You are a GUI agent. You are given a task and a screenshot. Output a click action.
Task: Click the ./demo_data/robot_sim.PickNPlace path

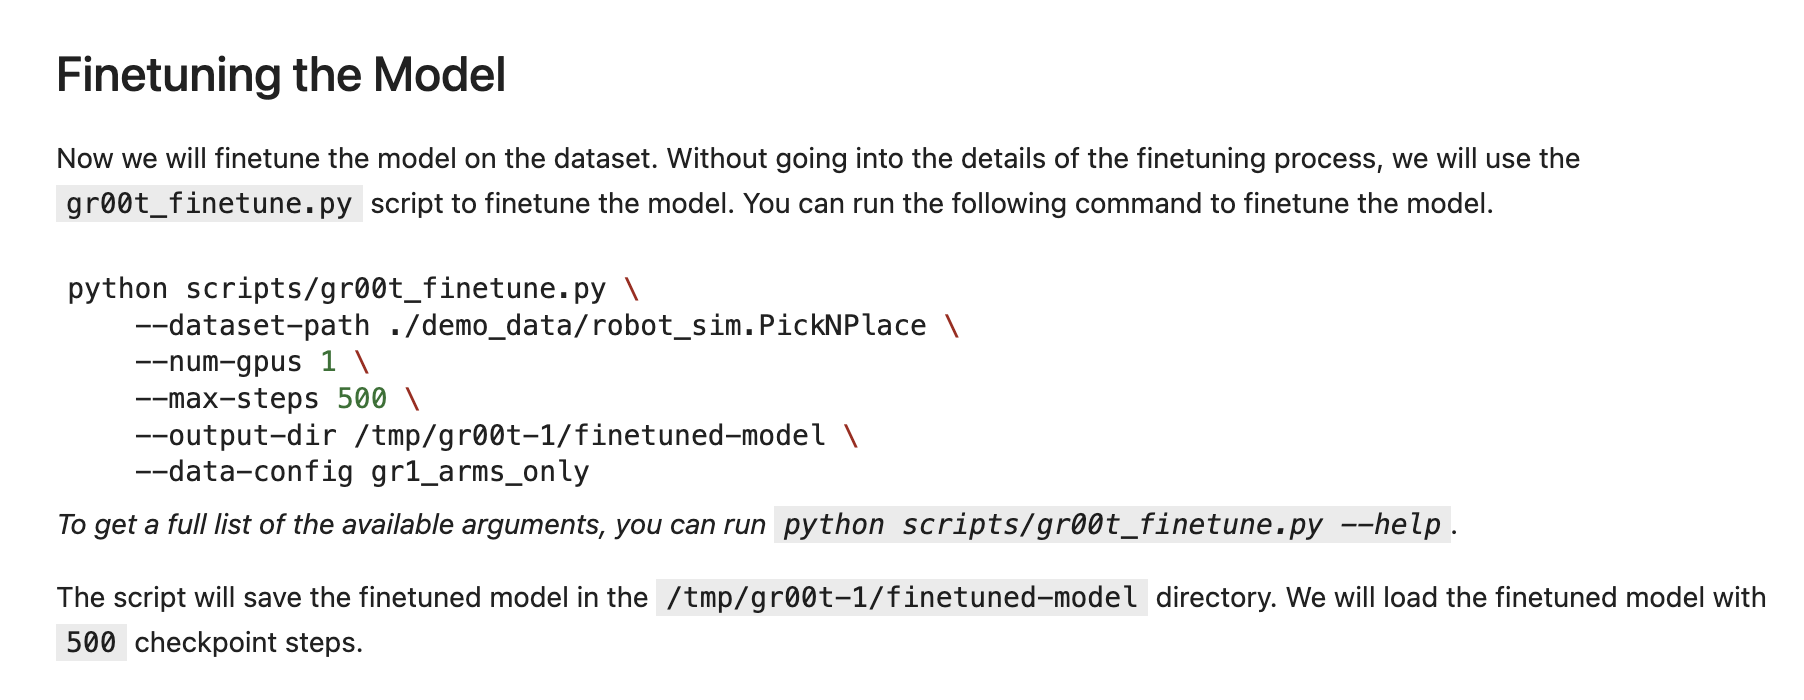657,326
